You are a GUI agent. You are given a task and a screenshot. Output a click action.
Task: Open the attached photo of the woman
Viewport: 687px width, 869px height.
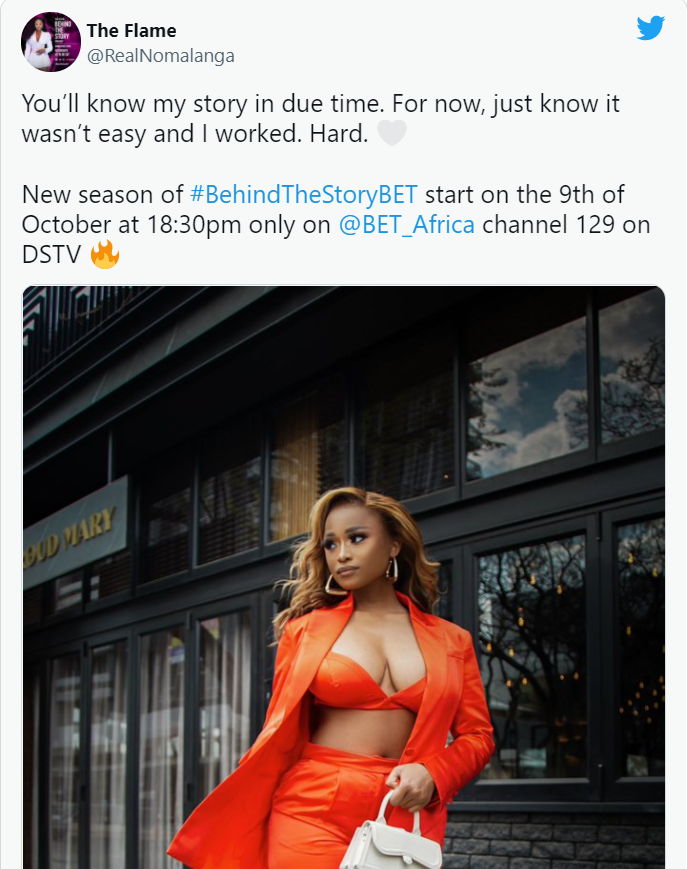point(344,577)
